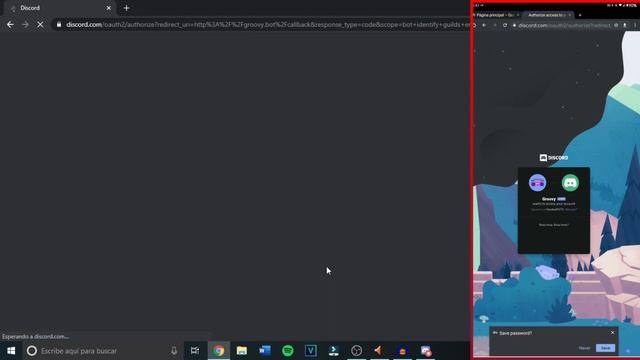
Task: Click the forward arrow in left Chrome window
Action: [x=25, y=24]
